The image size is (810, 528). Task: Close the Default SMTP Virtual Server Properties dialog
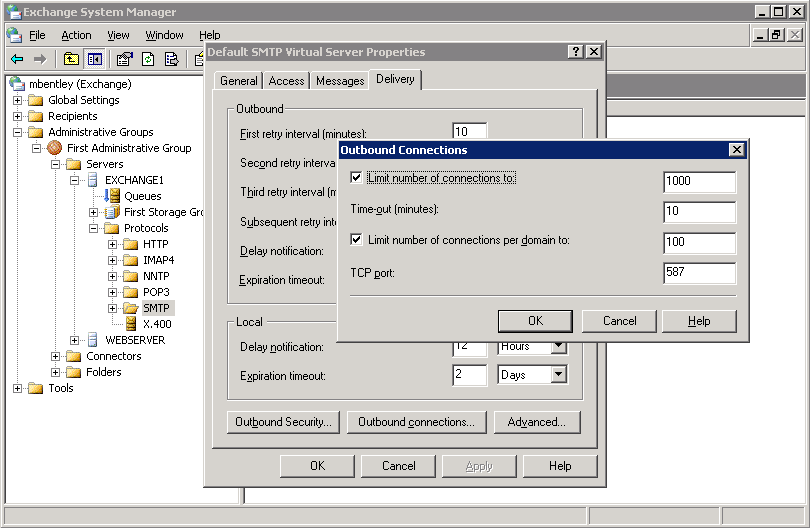(x=594, y=52)
